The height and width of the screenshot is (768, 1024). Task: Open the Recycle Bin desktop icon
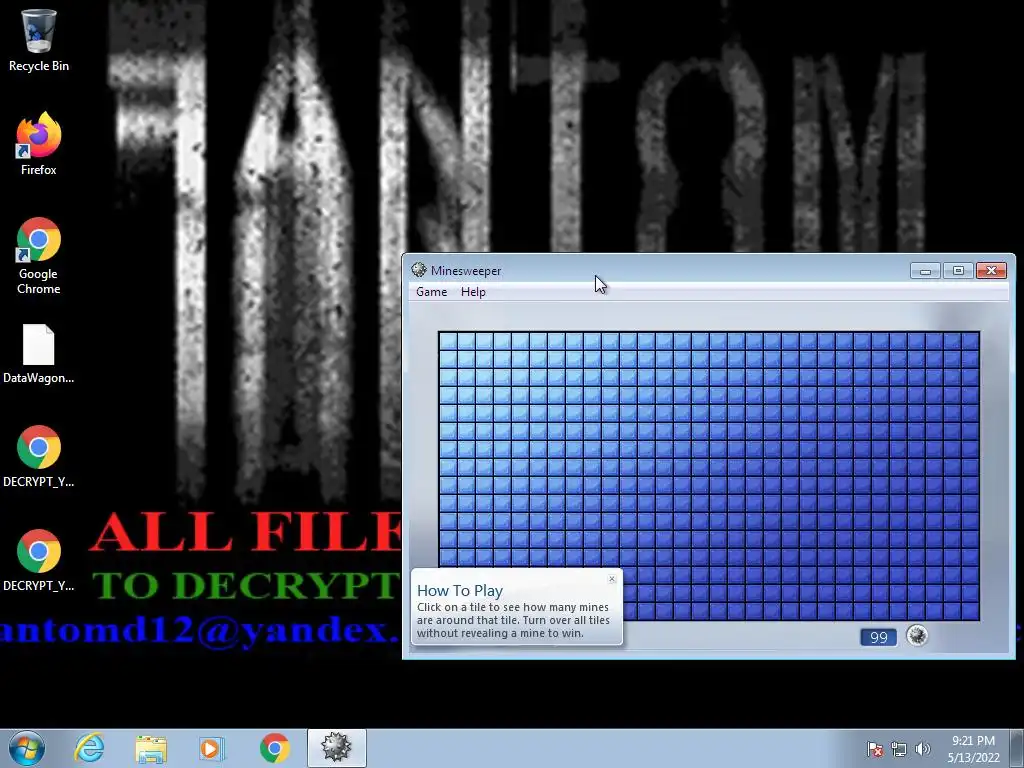click(x=39, y=40)
